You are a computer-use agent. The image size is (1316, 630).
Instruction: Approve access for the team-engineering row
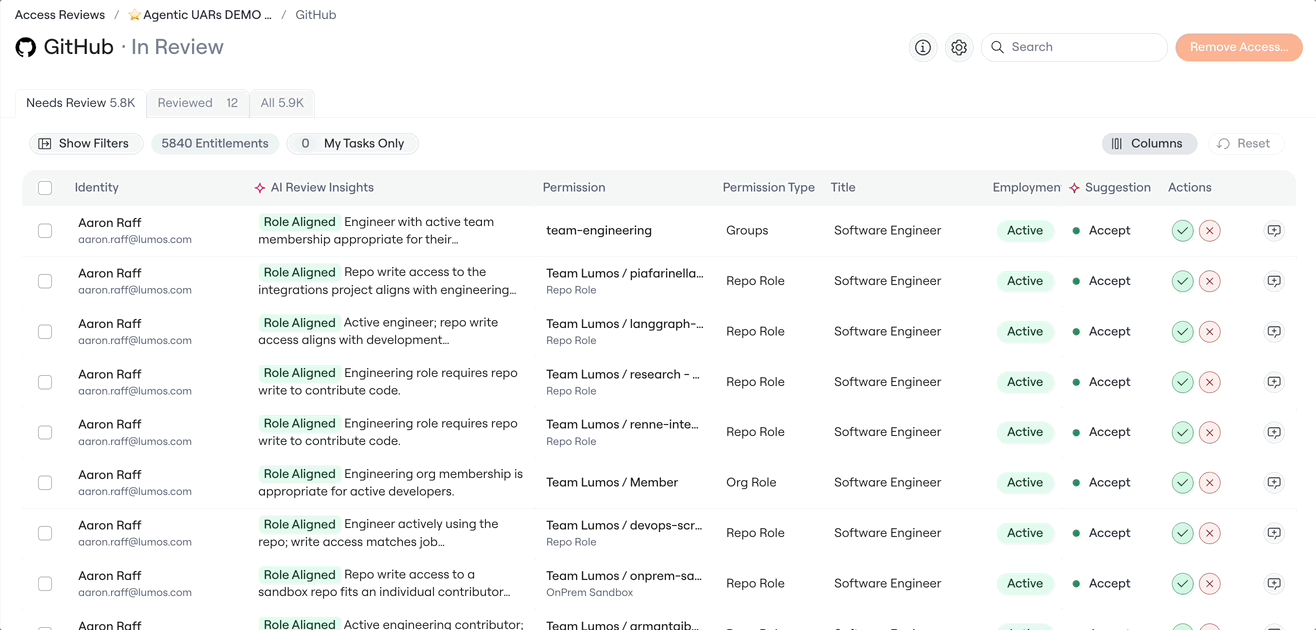click(1183, 231)
